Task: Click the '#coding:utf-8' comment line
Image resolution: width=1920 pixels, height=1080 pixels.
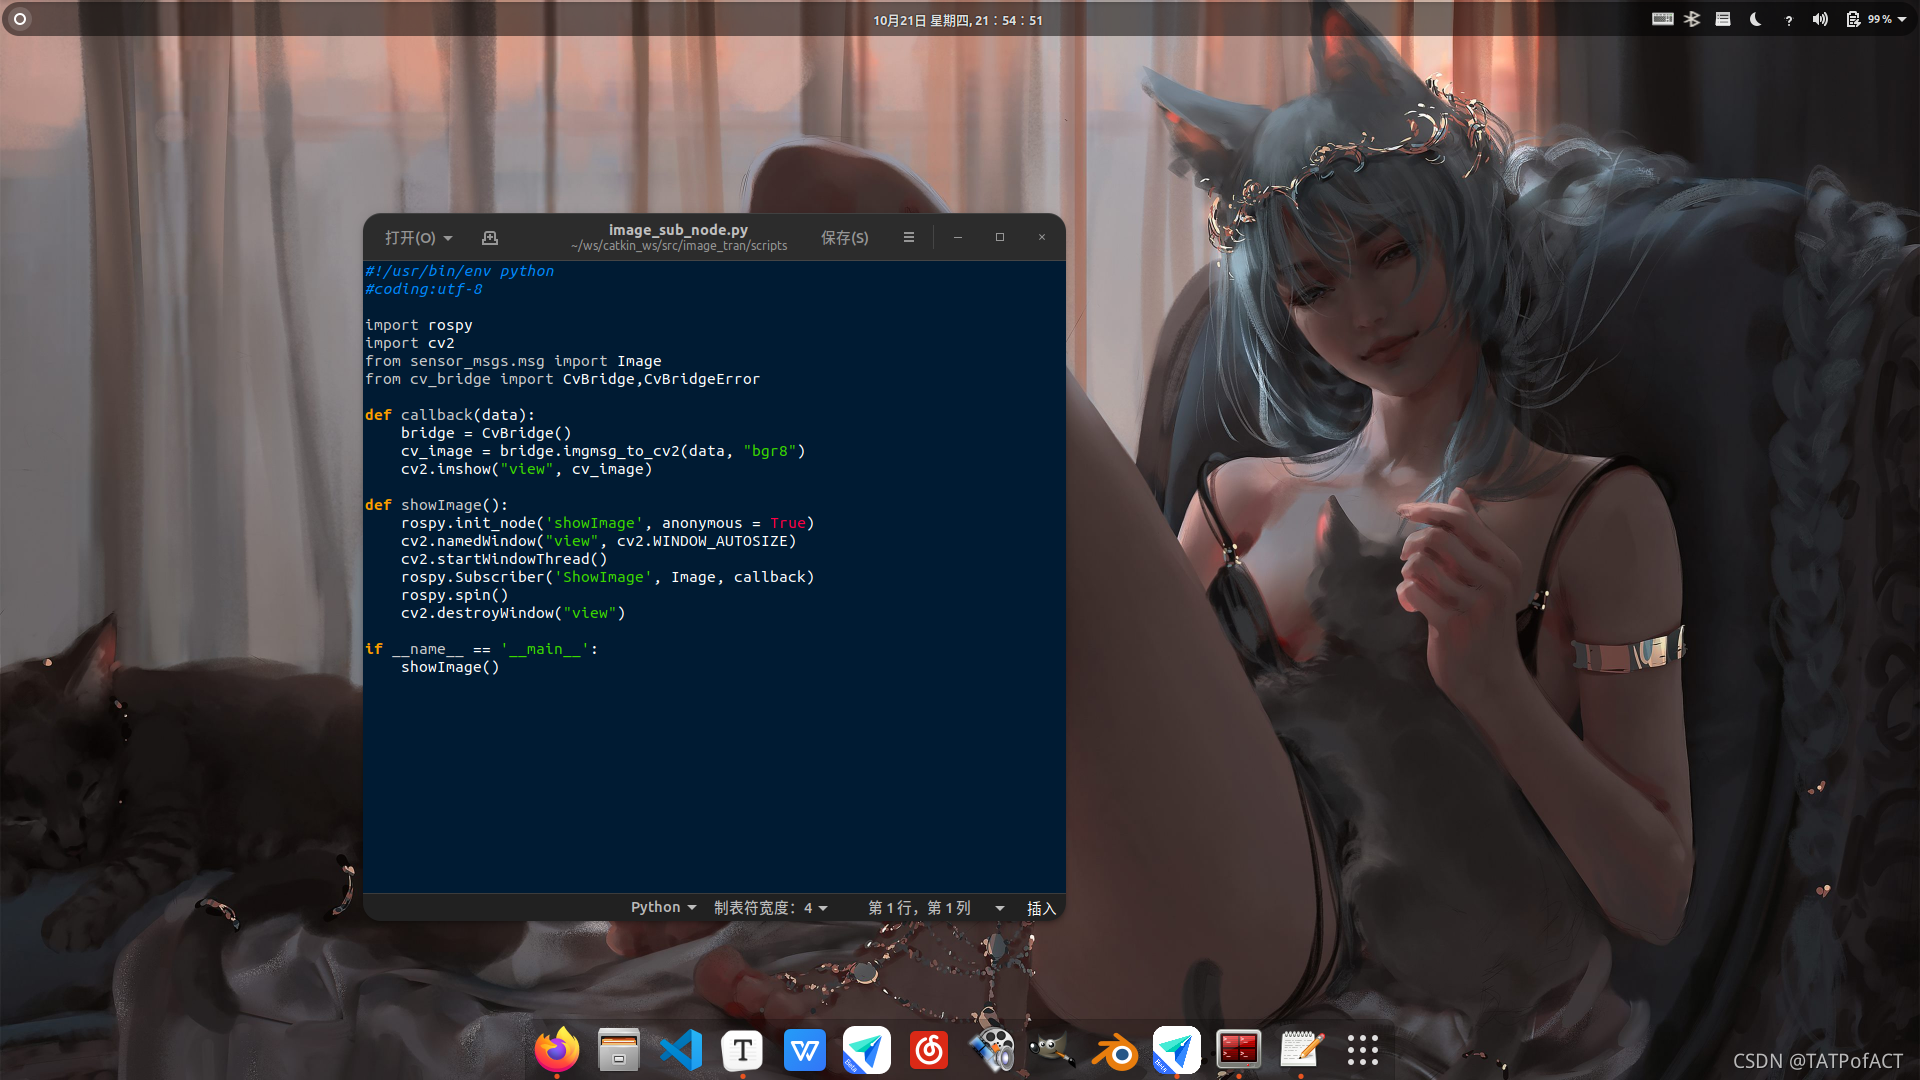Action: click(424, 289)
